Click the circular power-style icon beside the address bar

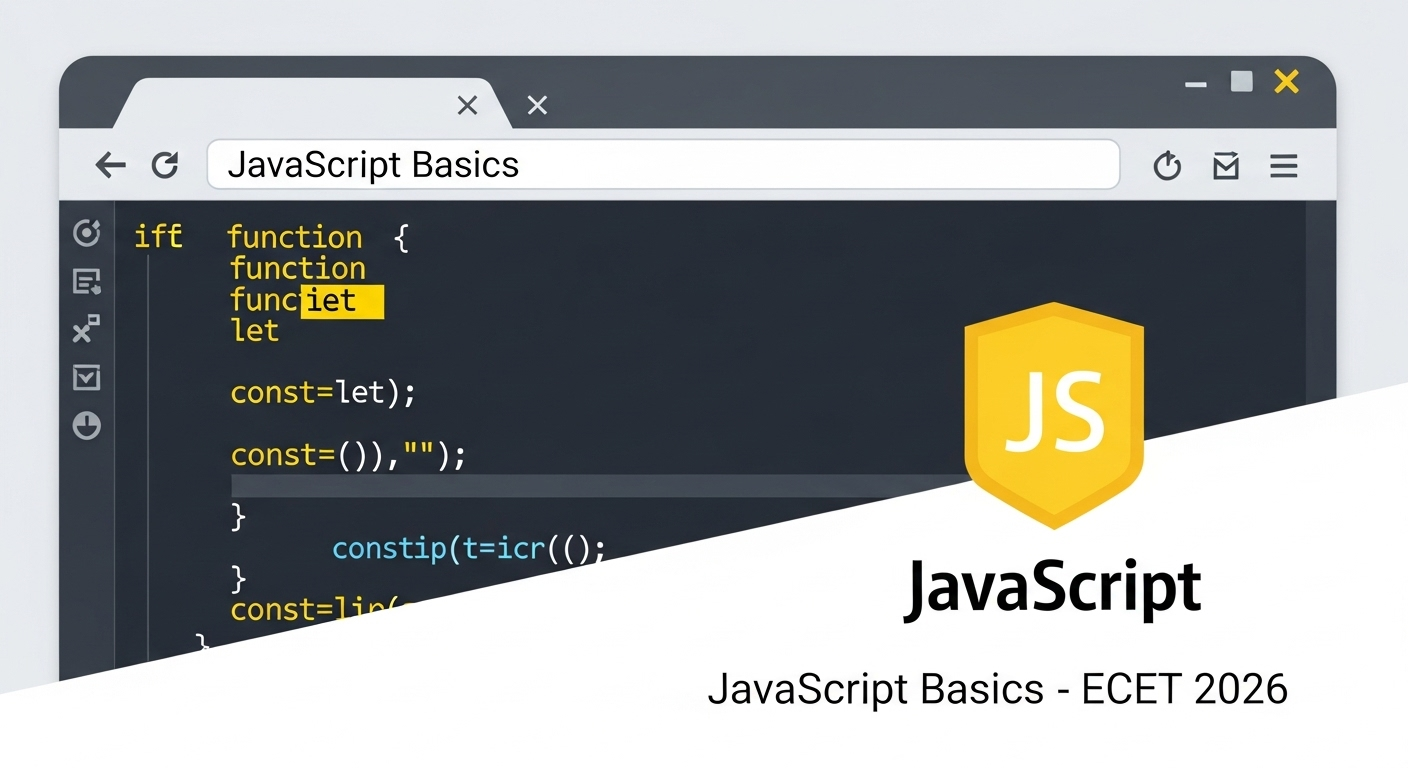[1167, 166]
